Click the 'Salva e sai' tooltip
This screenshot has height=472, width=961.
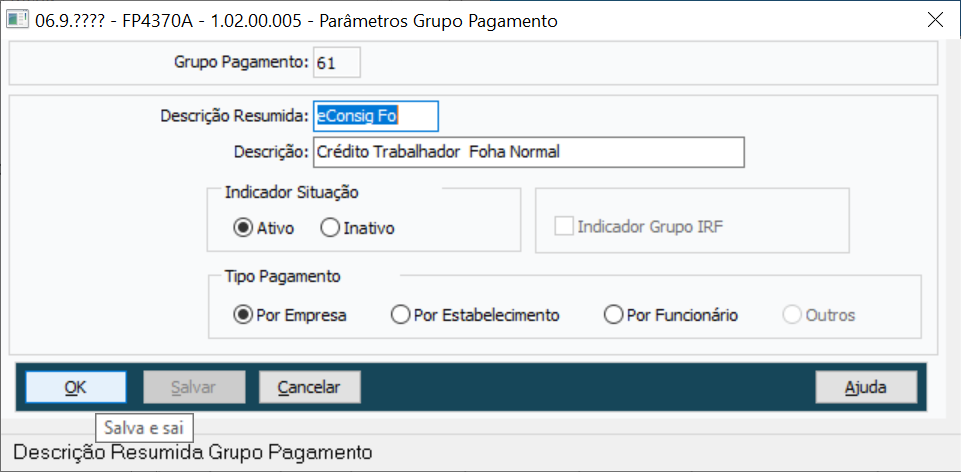click(144, 428)
